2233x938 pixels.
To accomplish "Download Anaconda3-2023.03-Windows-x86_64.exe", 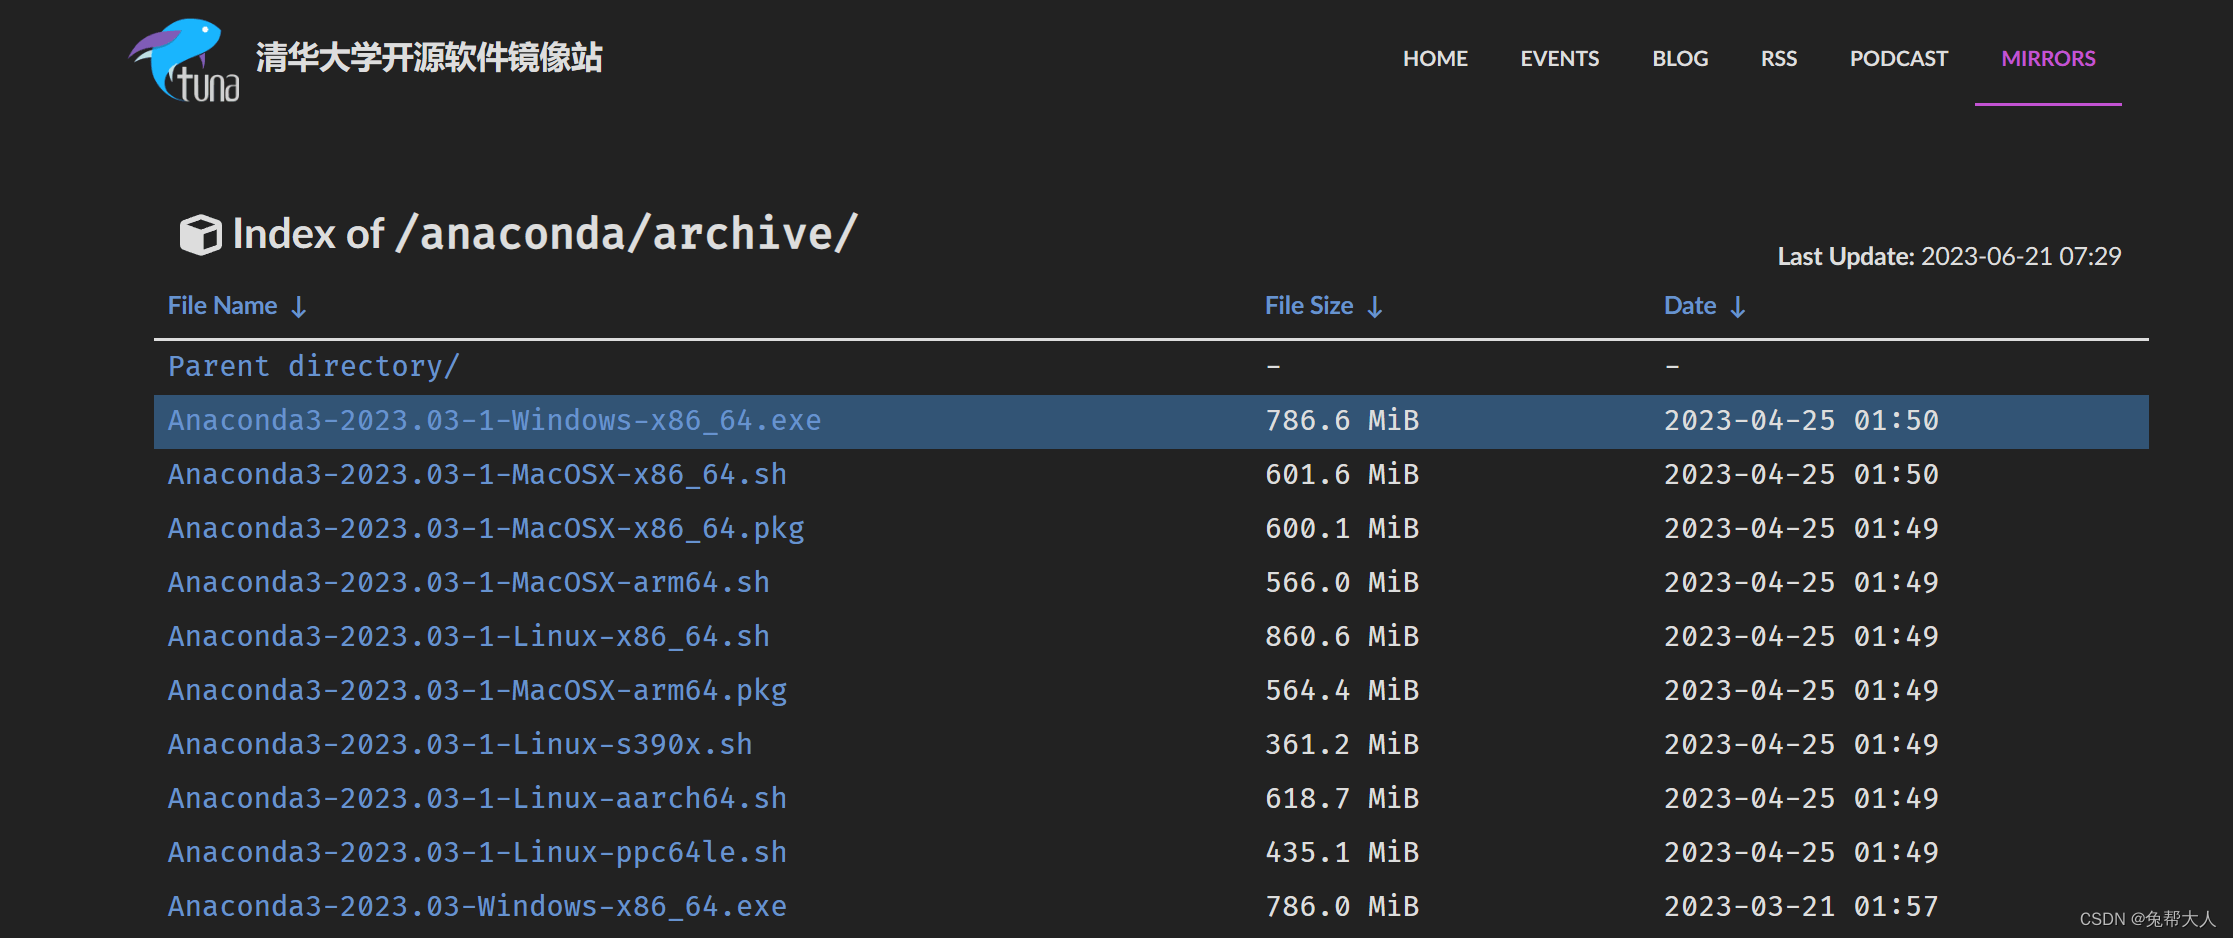I will click(x=477, y=907).
